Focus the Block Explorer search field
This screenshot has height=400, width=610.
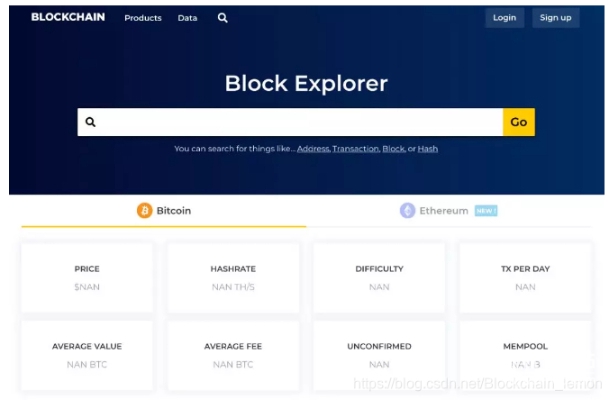[290, 122]
